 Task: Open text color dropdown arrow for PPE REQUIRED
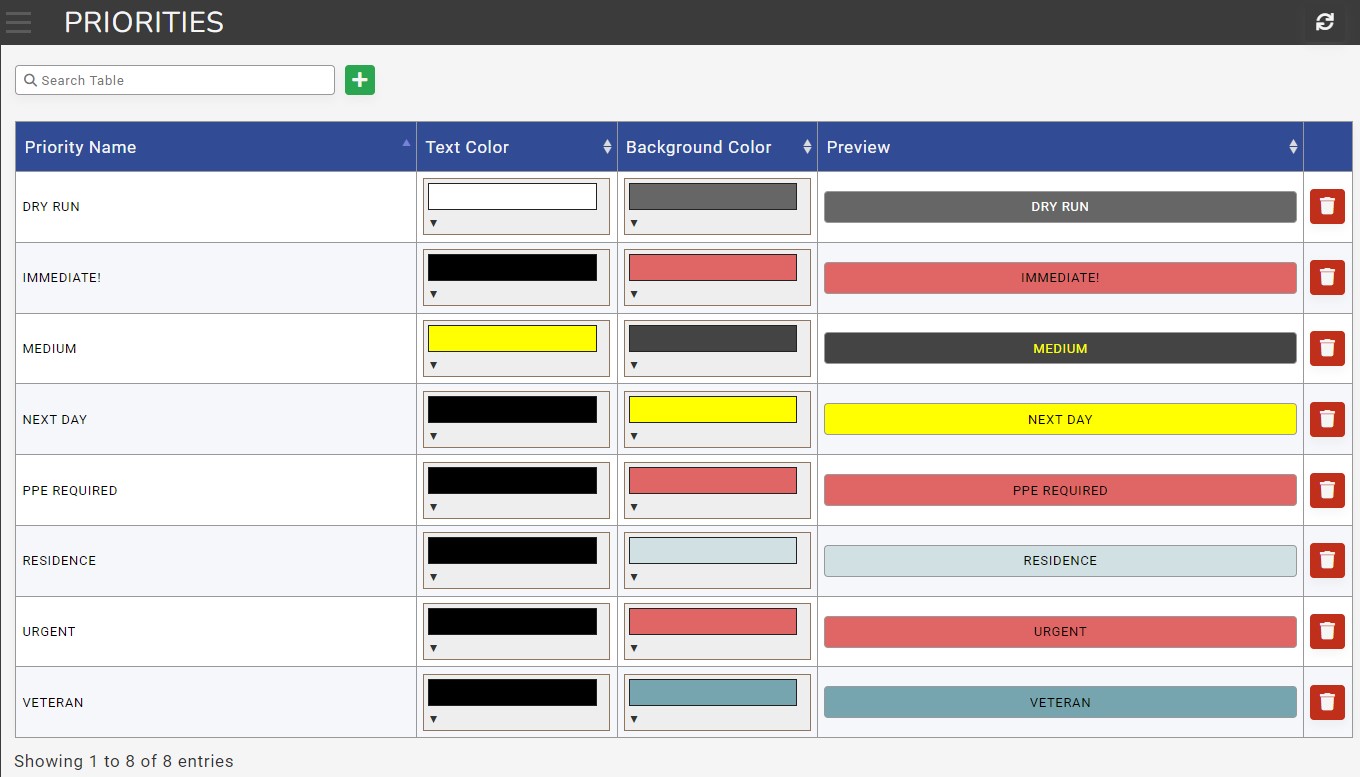tap(434, 507)
